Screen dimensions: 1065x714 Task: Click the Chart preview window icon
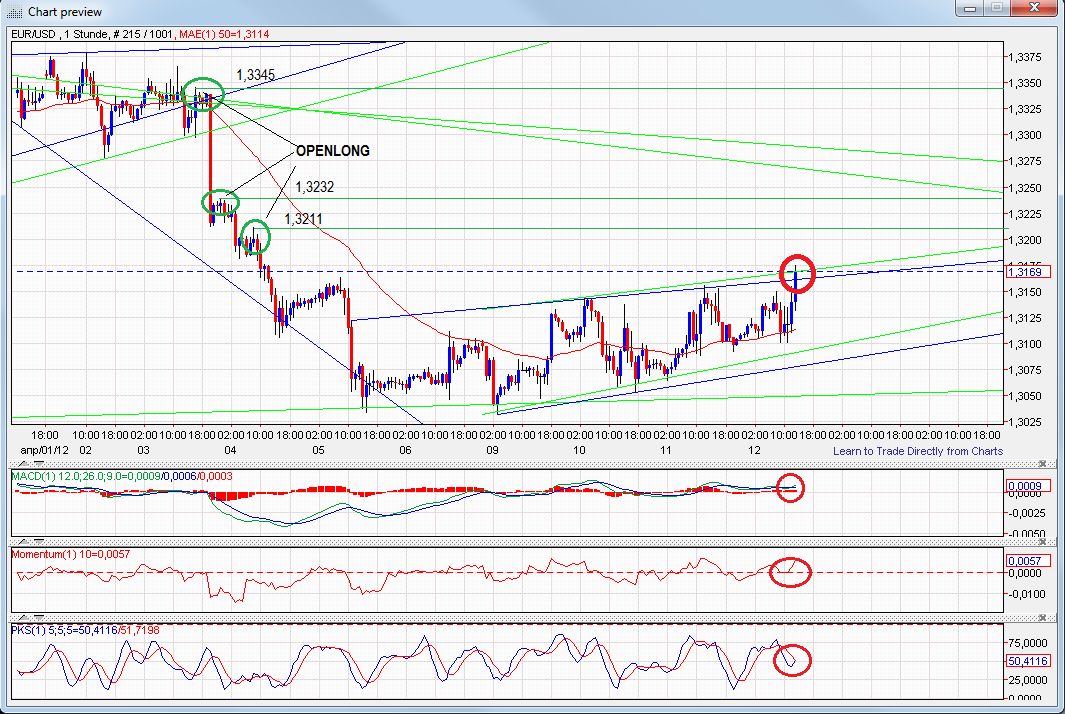pyautogui.click(x=14, y=12)
